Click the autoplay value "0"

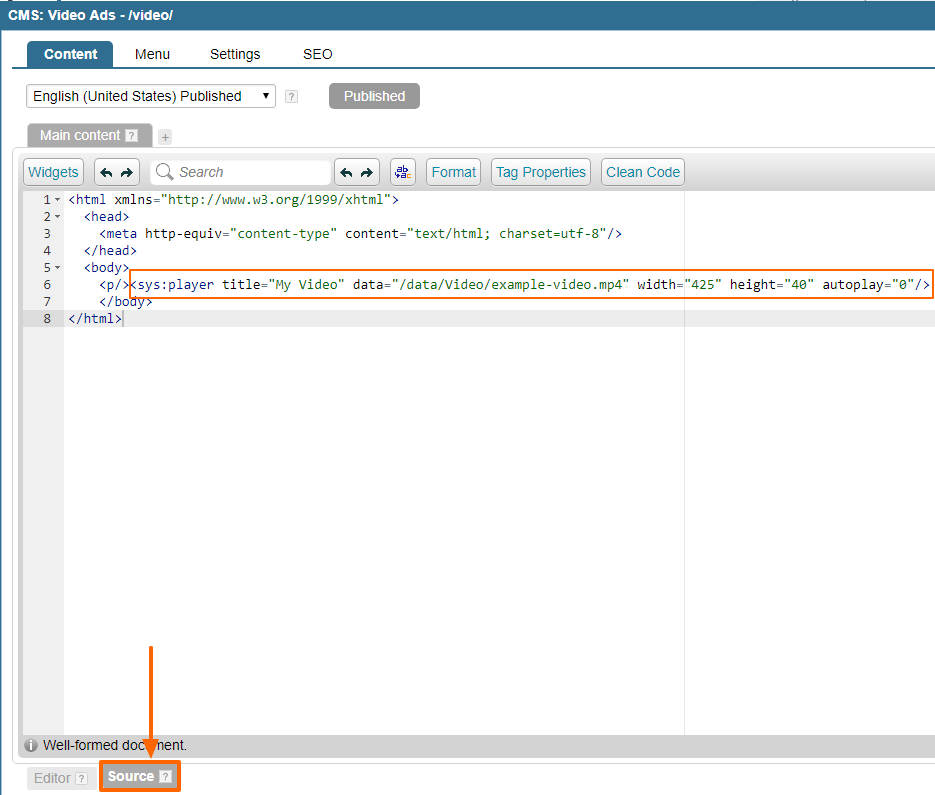903,285
